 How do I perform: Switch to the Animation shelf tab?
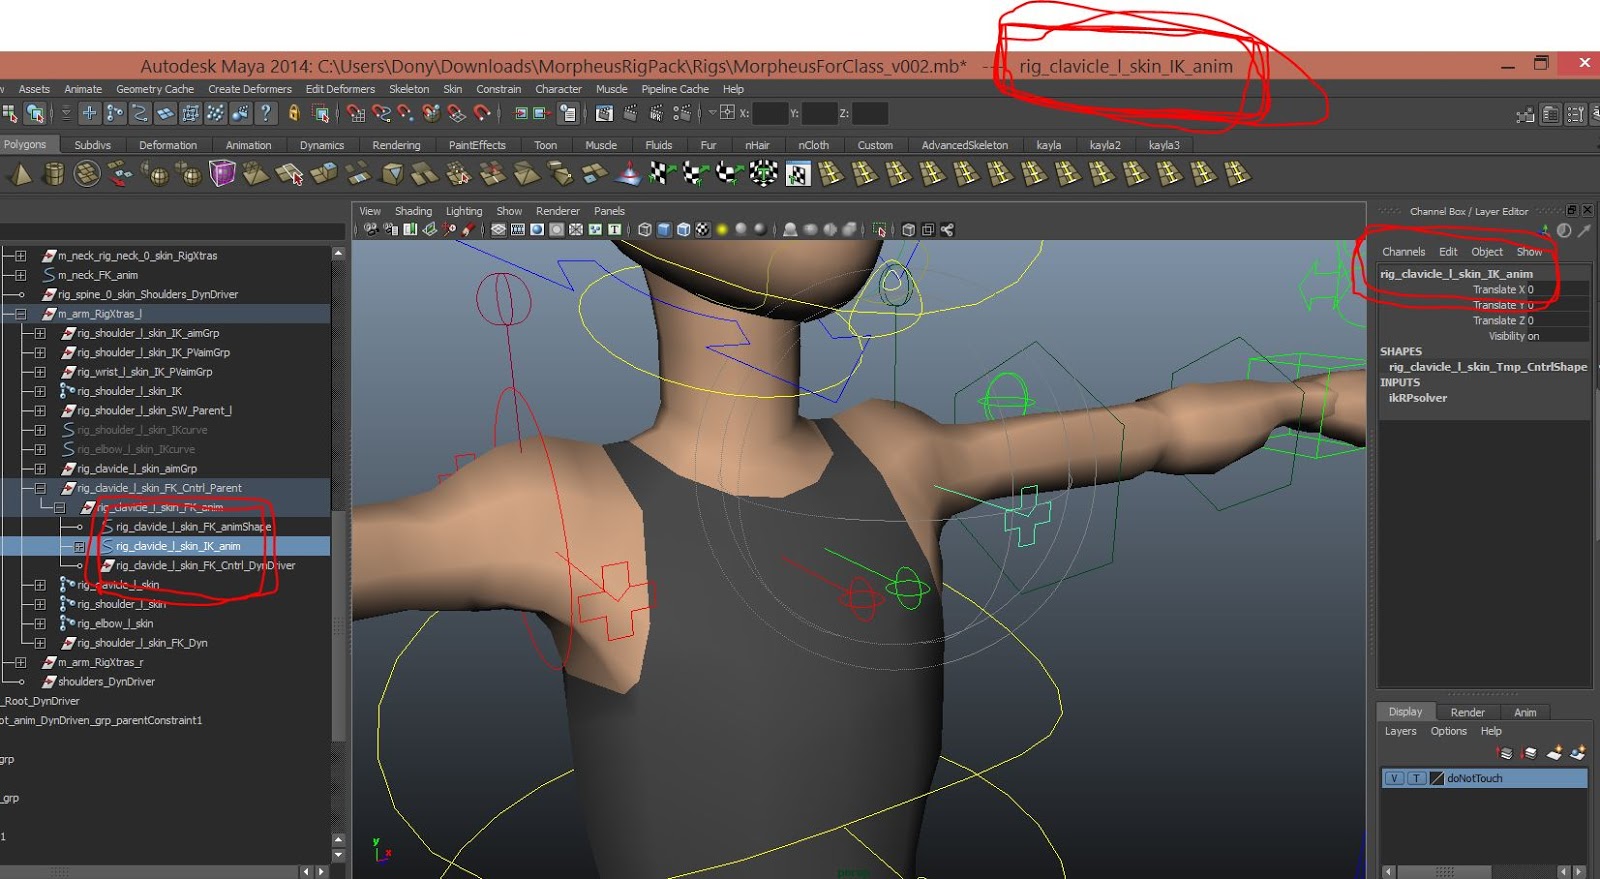click(x=248, y=145)
